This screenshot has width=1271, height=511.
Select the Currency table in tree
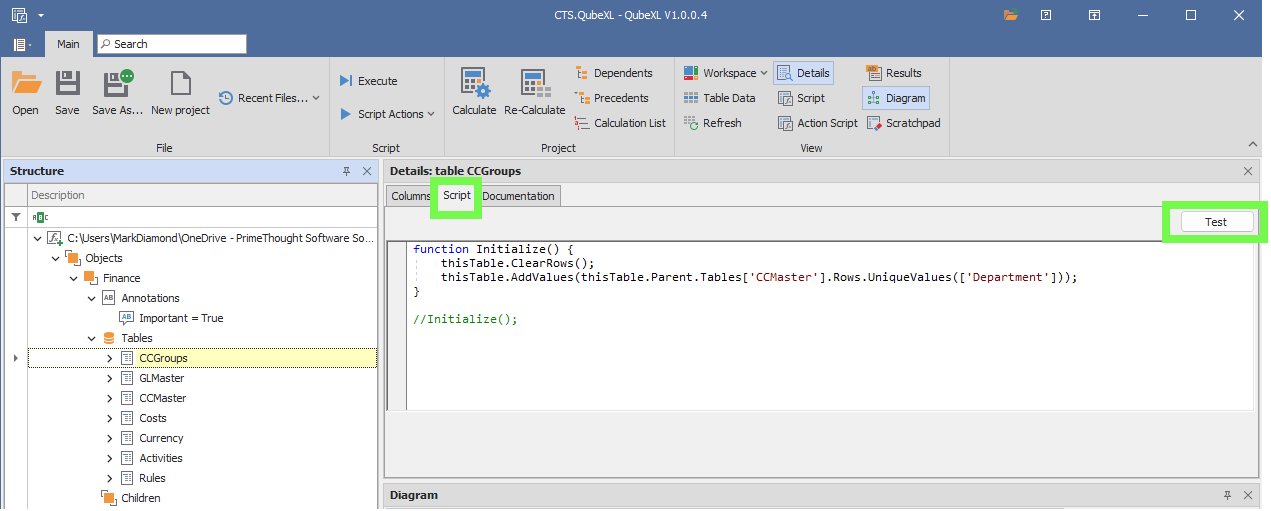pos(161,438)
